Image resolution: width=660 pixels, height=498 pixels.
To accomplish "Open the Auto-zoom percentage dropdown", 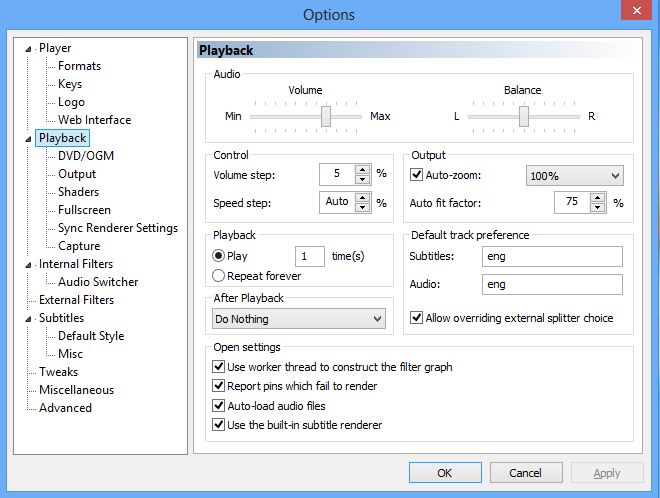I will point(574,175).
